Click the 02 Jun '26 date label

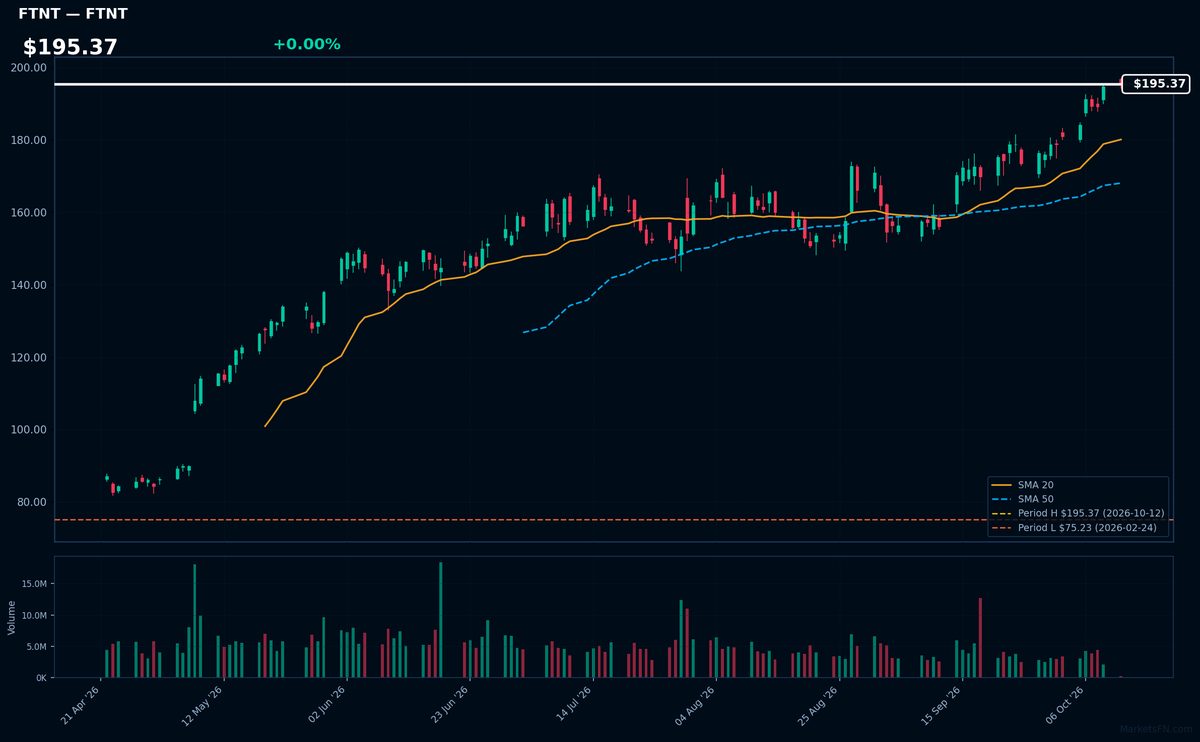click(327, 706)
